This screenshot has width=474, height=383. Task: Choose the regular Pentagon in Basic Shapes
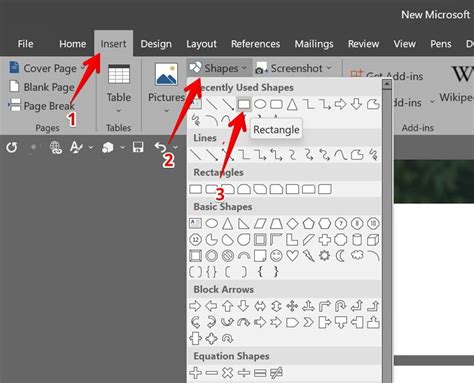[x=309, y=223]
